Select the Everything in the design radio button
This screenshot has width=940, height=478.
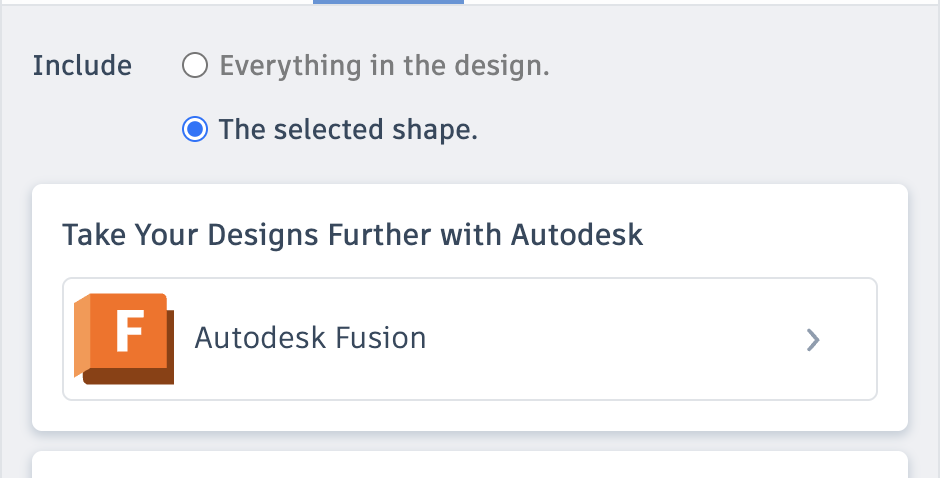click(x=195, y=67)
